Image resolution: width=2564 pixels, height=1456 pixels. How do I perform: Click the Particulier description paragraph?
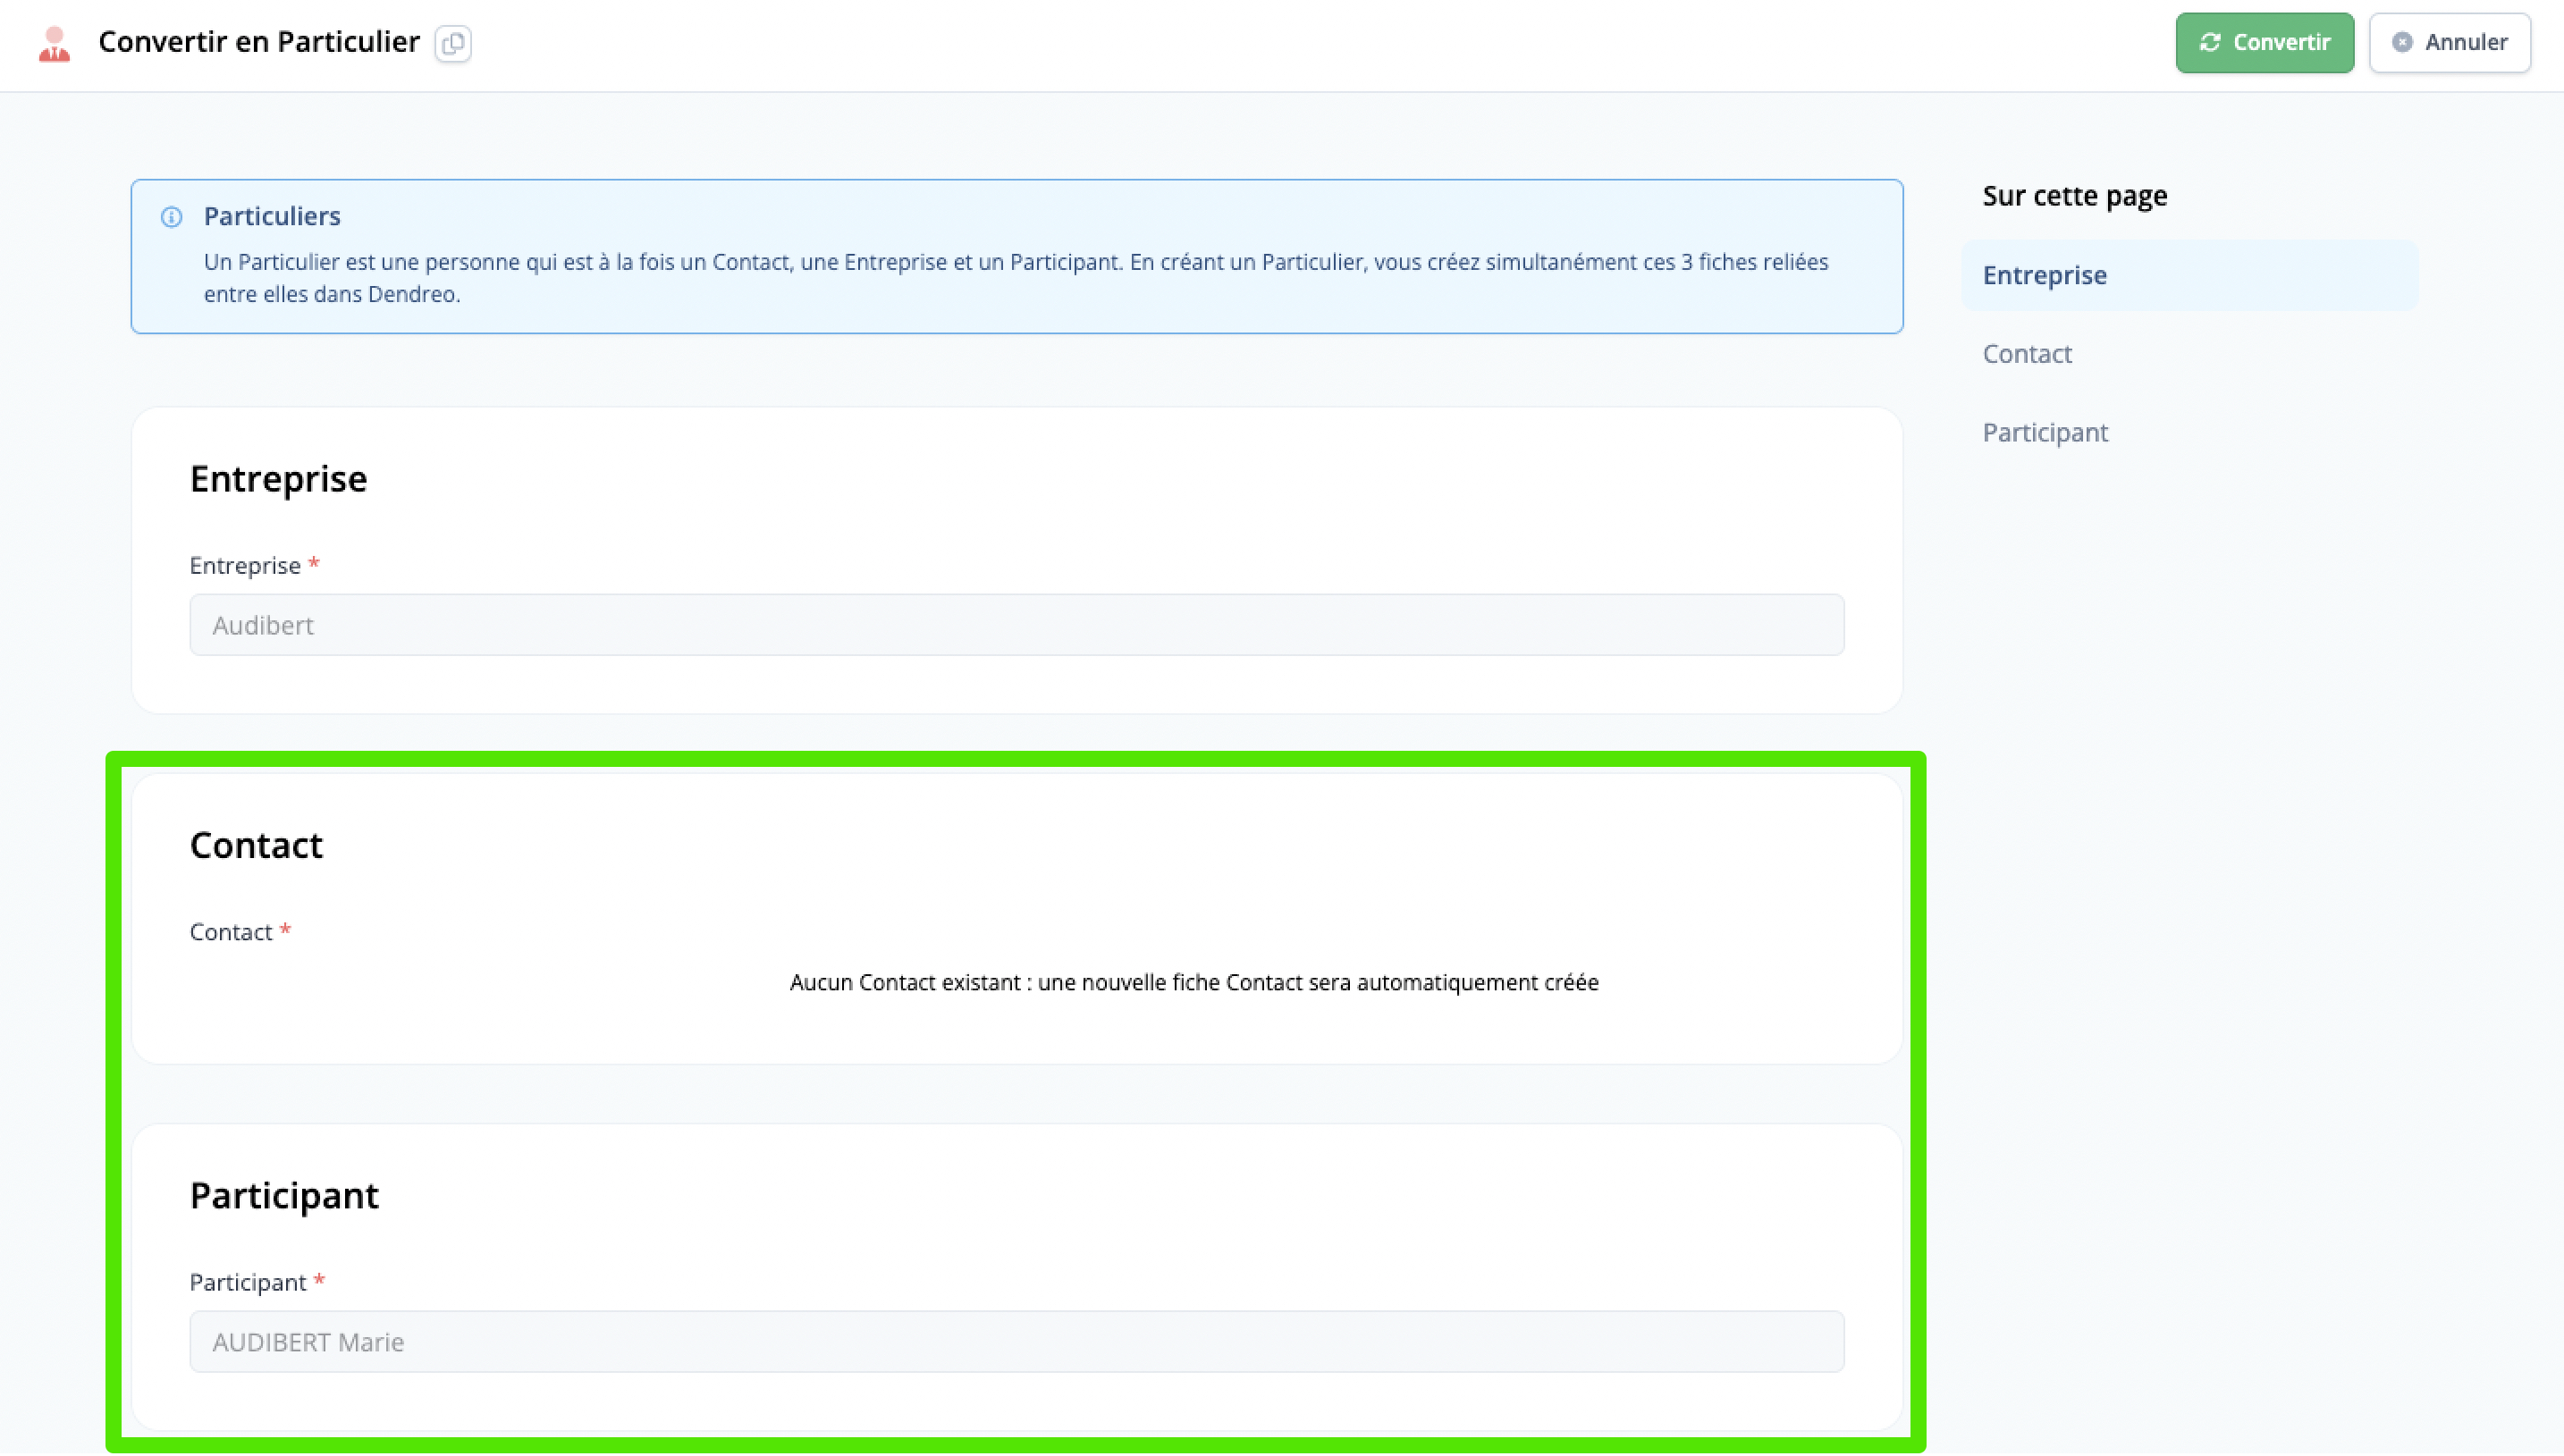pos(1016,278)
